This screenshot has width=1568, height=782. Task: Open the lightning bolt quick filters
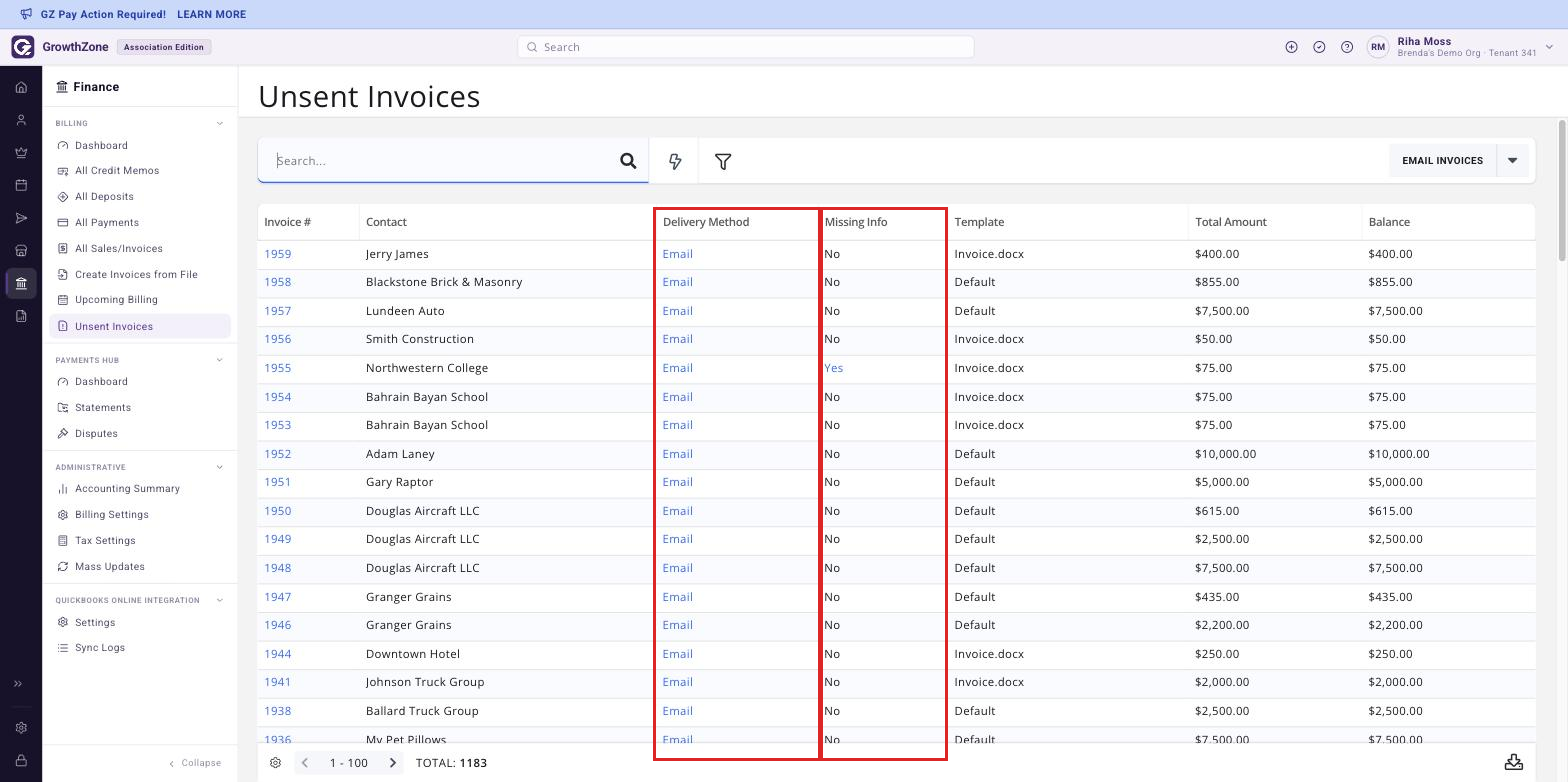click(675, 161)
